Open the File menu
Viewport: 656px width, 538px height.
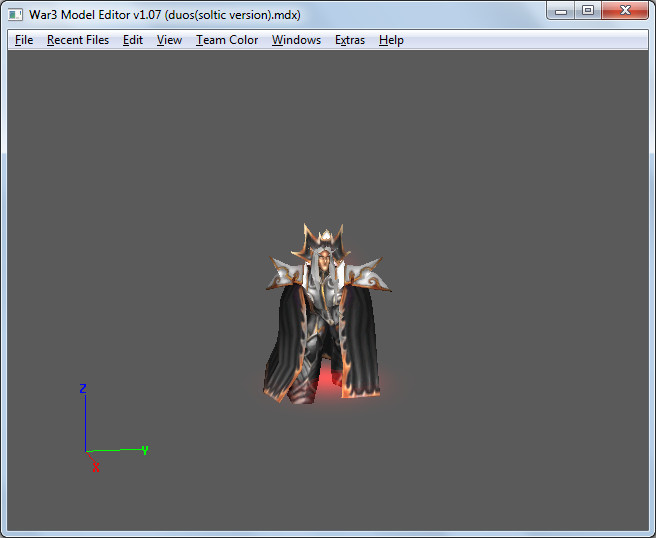coord(24,40)
